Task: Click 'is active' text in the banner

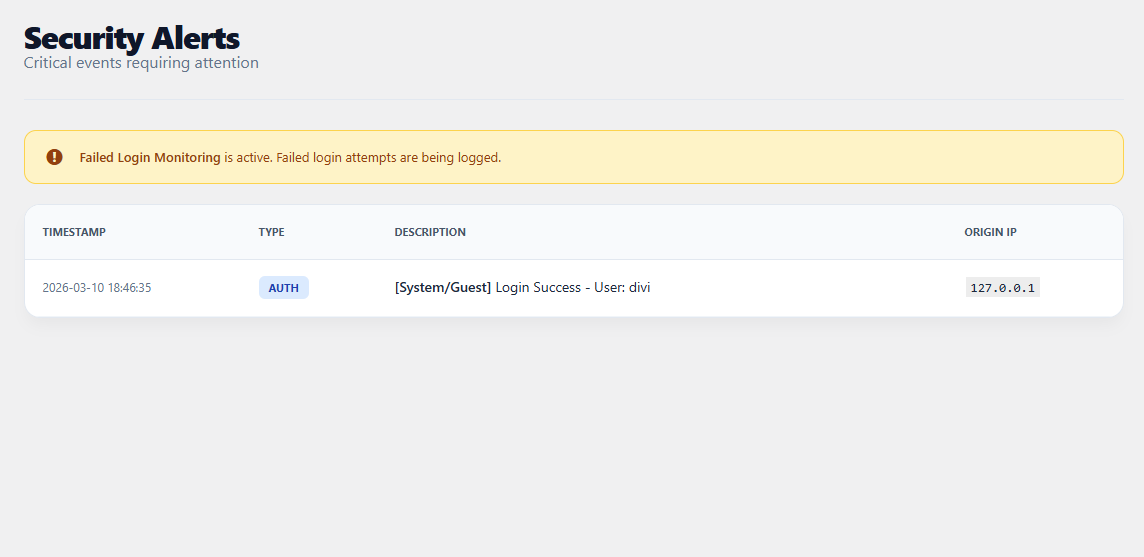Action: 247,158
